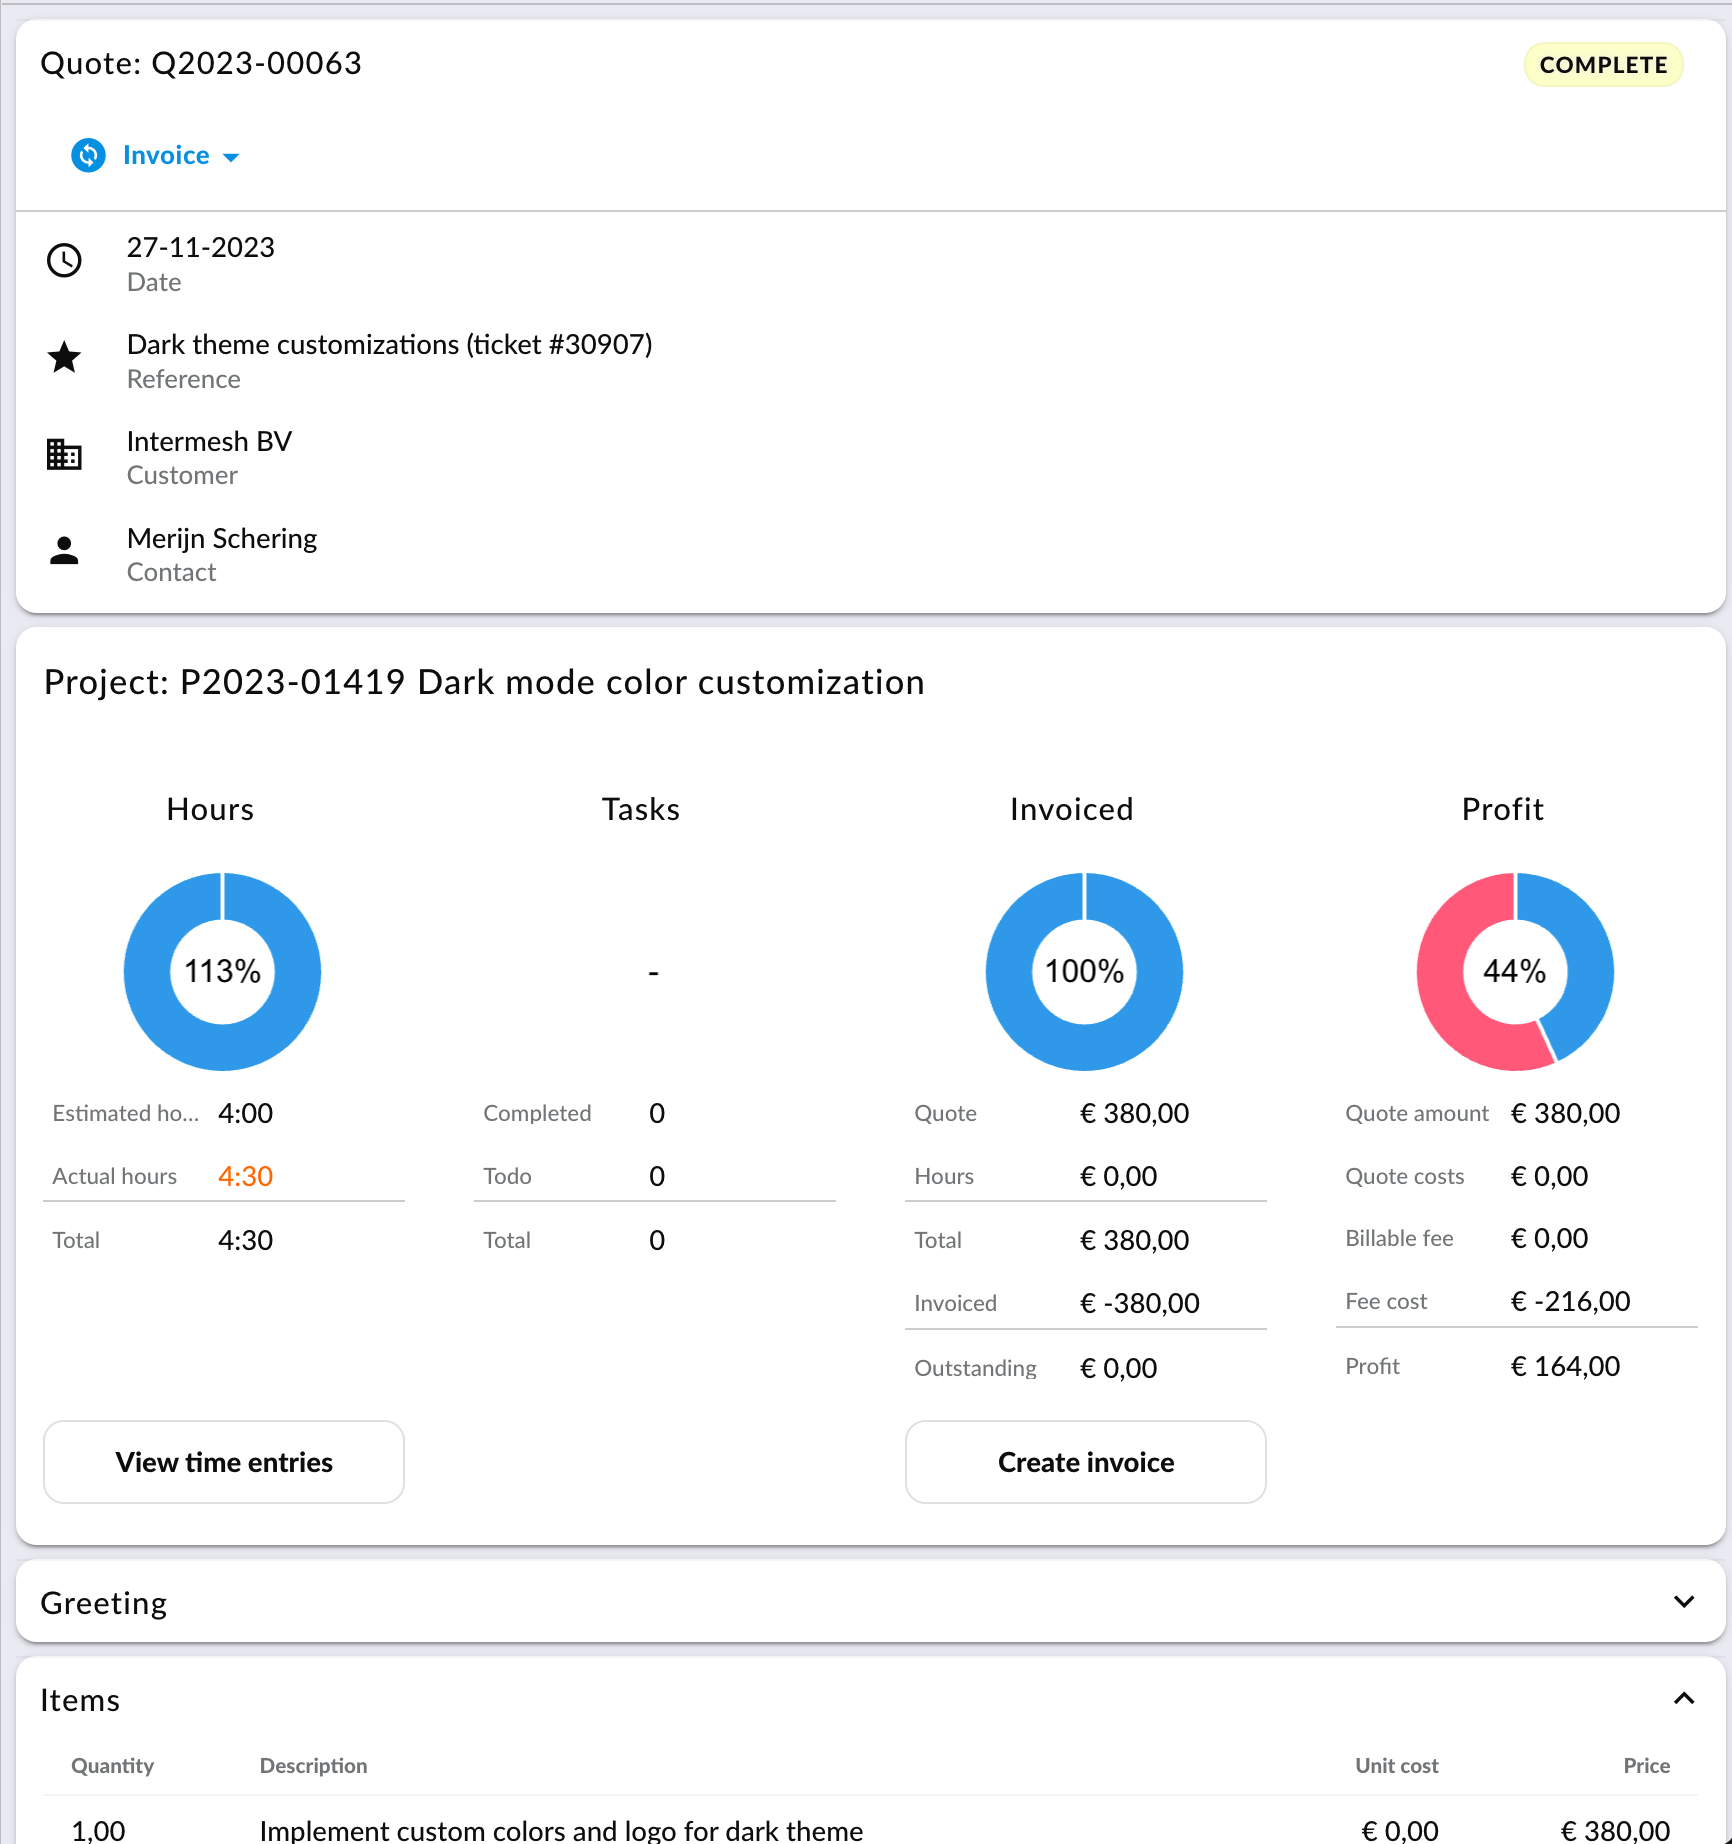Open the Intermesh BV customer link
The height and width of the screenshot is (1844, 1732).
[209, 441]
